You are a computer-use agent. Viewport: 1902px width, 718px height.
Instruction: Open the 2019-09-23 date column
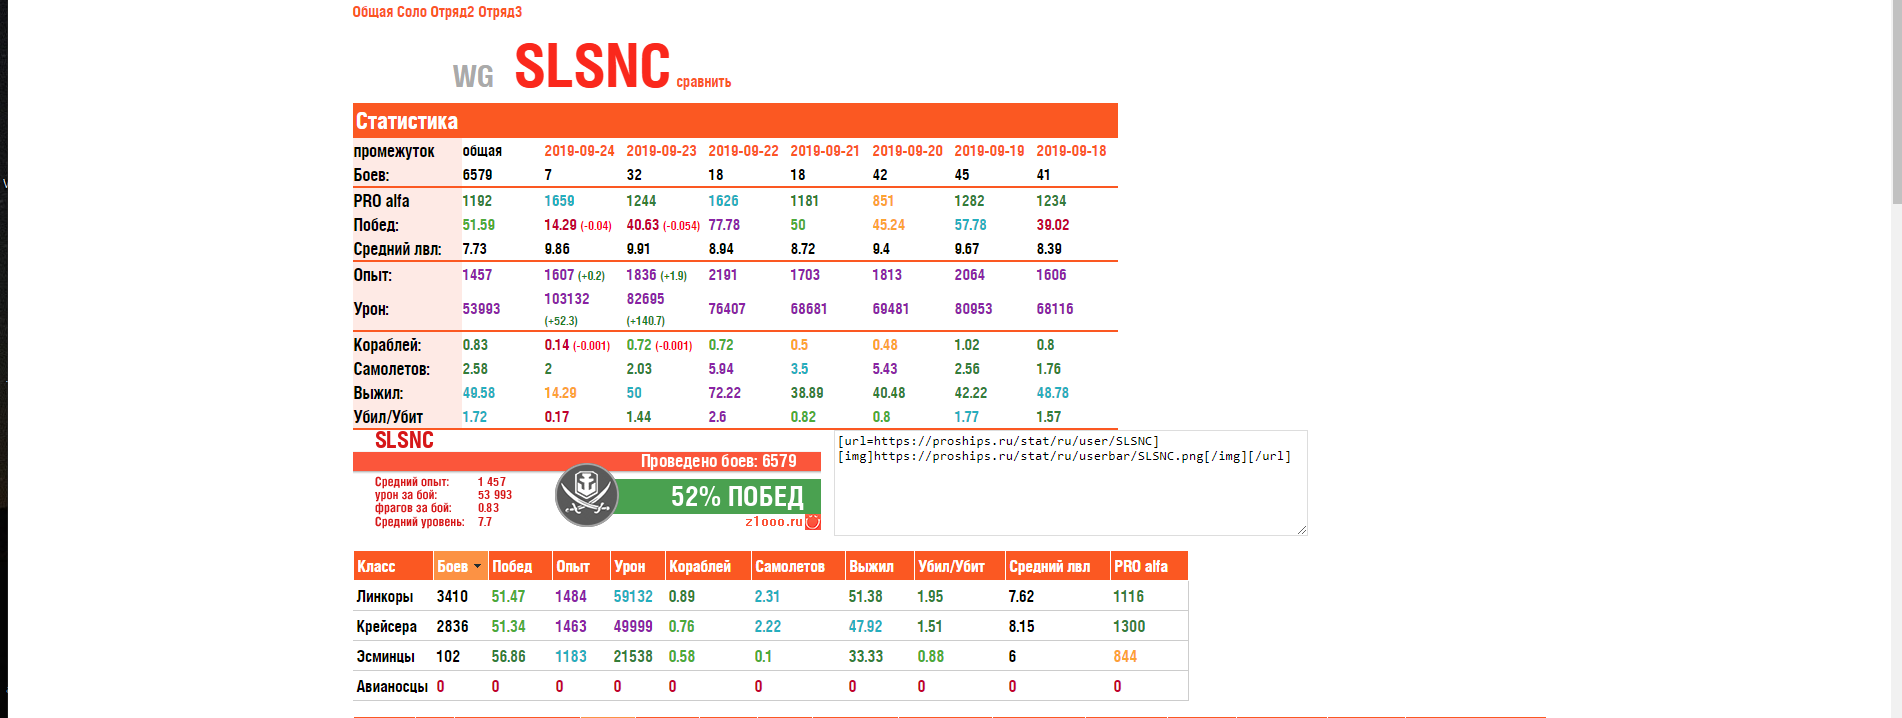point(661,151)
